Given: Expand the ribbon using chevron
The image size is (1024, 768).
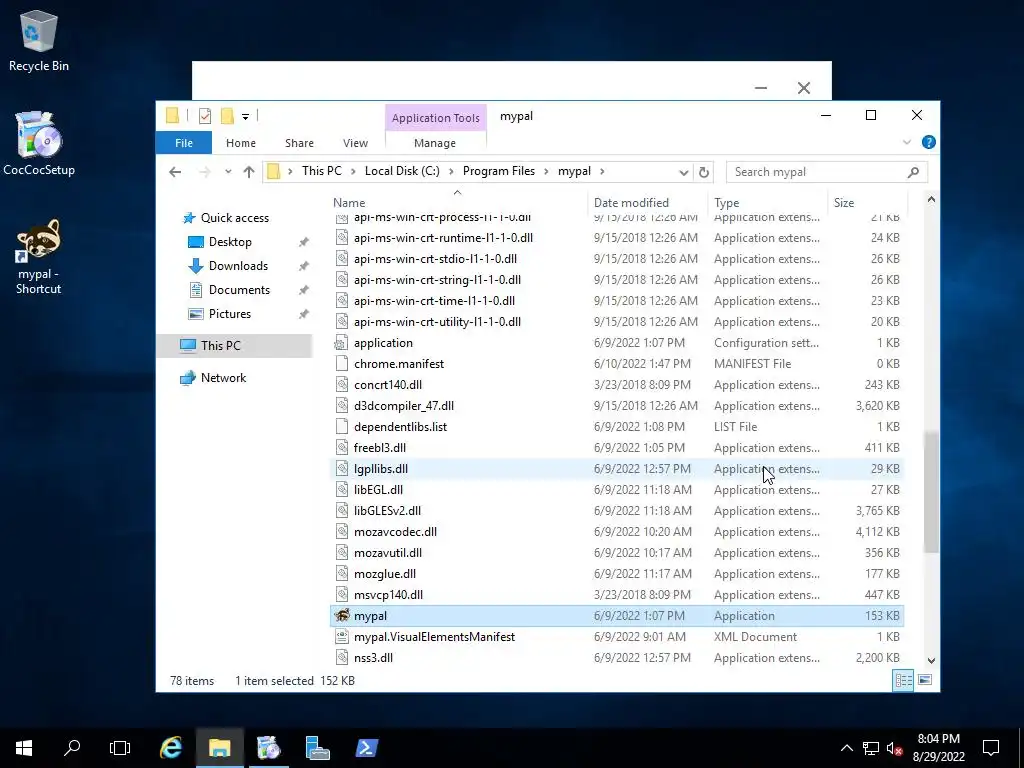Looking at the screenshot, I should point(906,142).
